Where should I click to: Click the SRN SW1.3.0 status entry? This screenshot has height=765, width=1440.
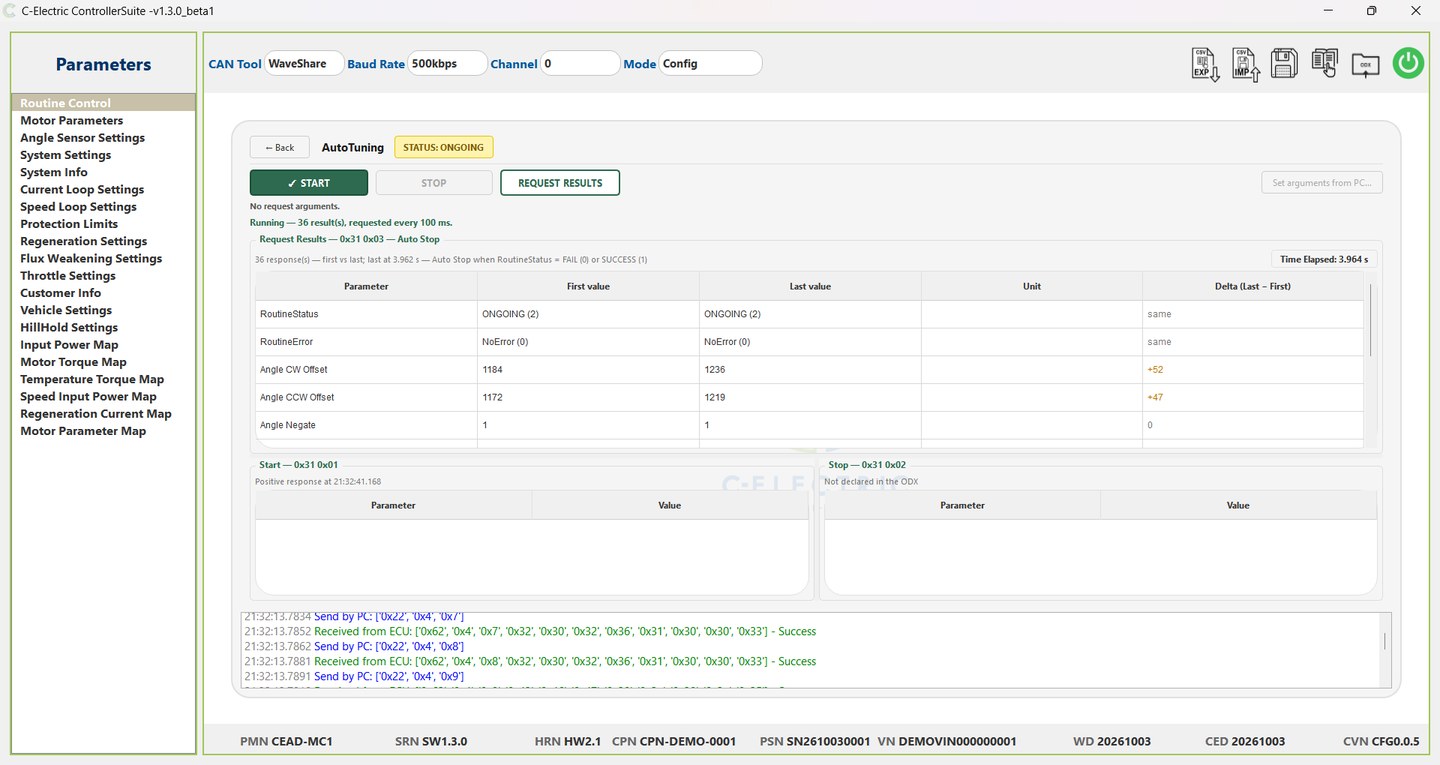tap(431, 742)
